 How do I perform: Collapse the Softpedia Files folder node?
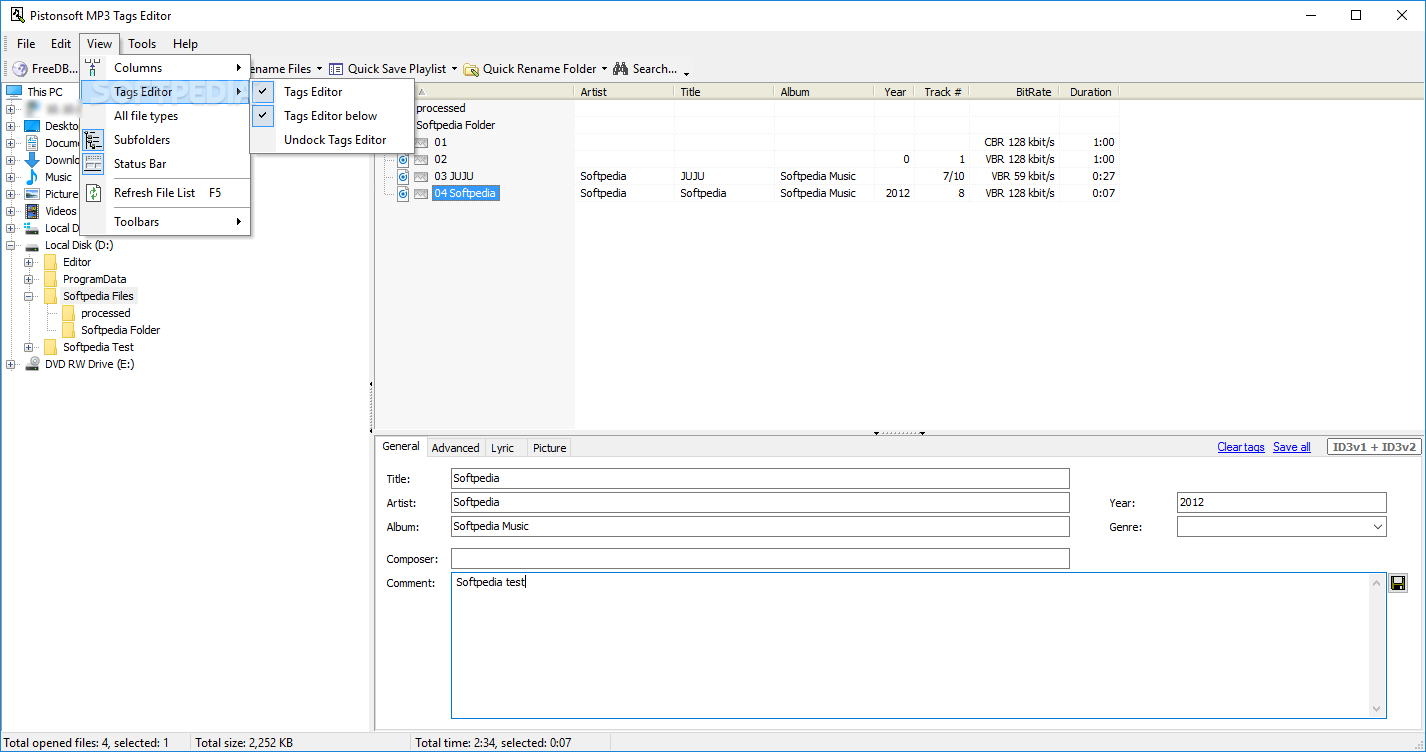click(x=29, y=296)
